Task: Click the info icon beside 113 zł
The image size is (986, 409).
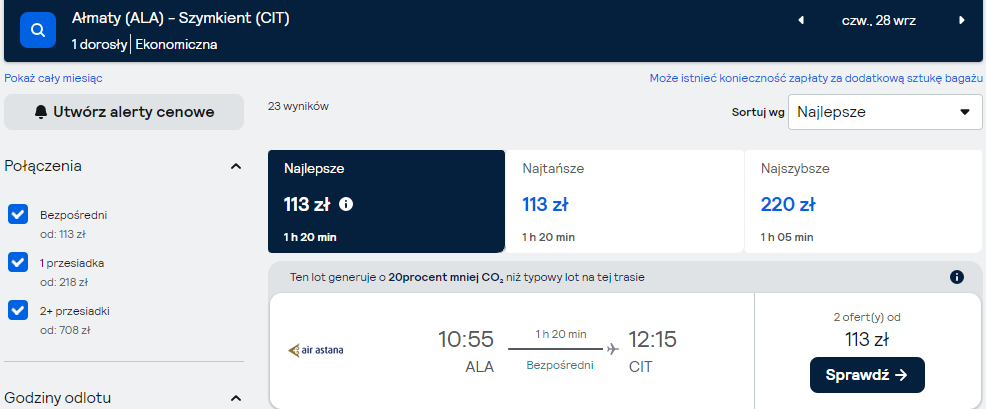Action: 346,204
